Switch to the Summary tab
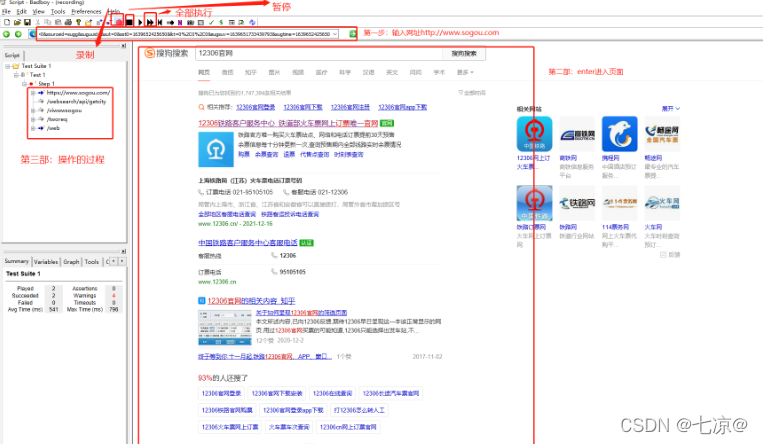Image resolution: width=763 pixels, height=444 pixels. 17,261
